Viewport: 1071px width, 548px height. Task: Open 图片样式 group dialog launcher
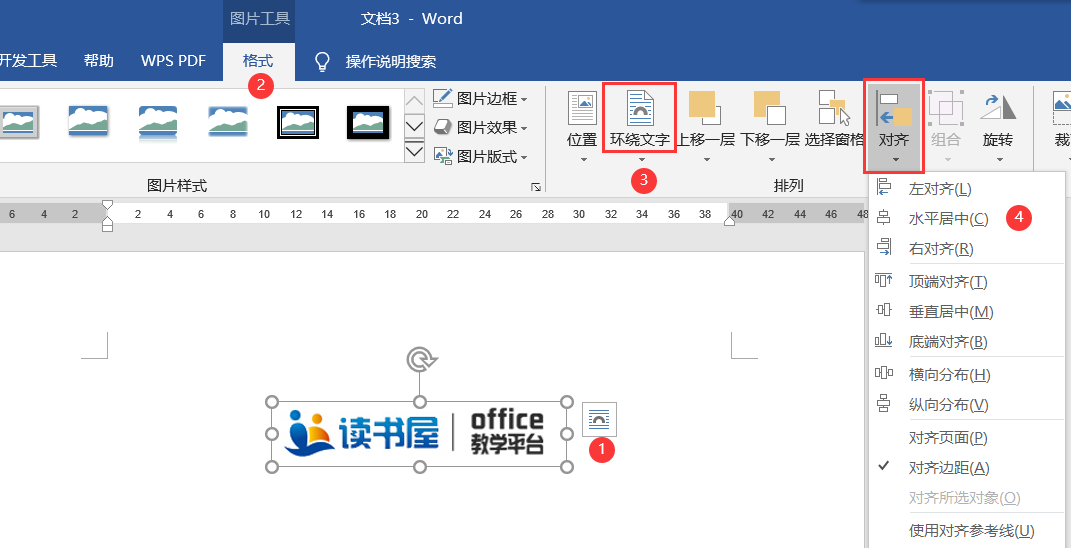click(x=536, y=187)
